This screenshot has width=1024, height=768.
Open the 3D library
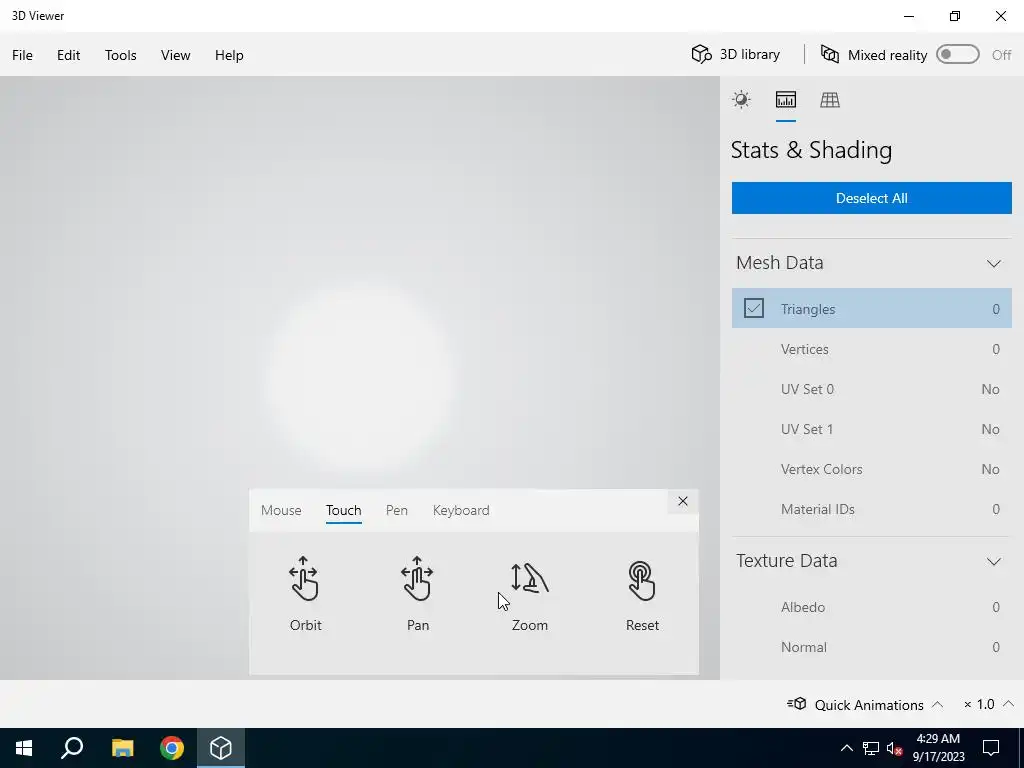[x=736, y=54]
